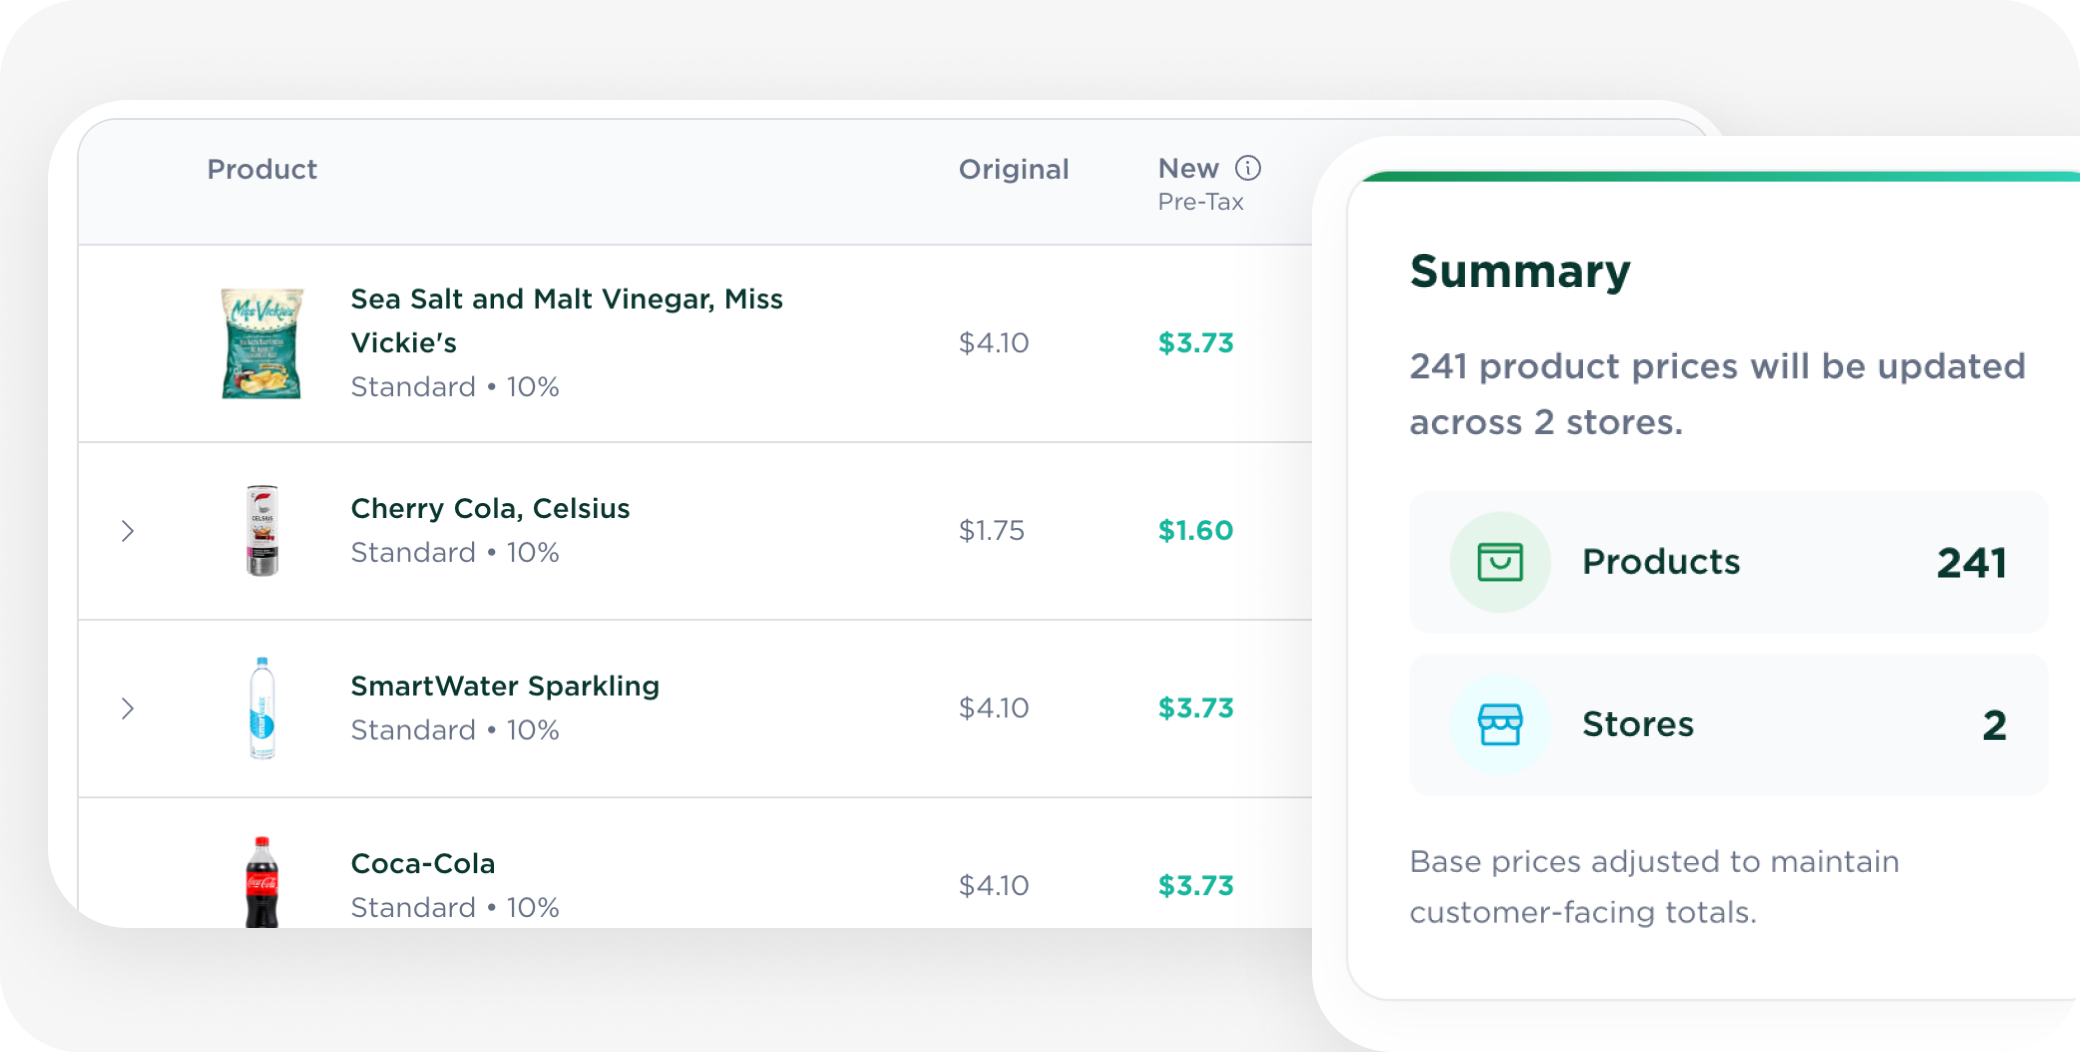Open the Coca-Cola product name

tap(423, 864)
